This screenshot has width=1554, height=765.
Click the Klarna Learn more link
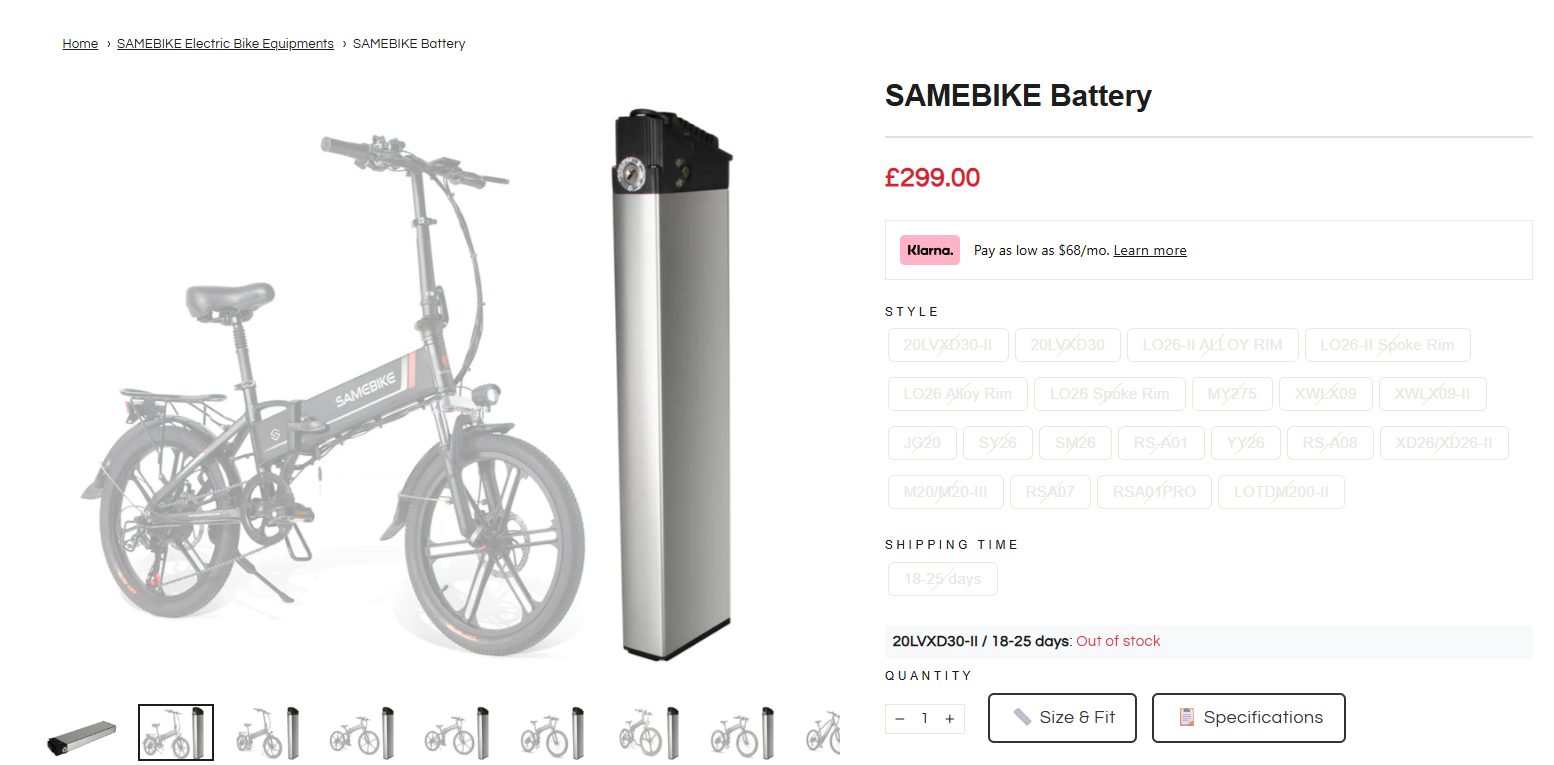pos(1150,251)
